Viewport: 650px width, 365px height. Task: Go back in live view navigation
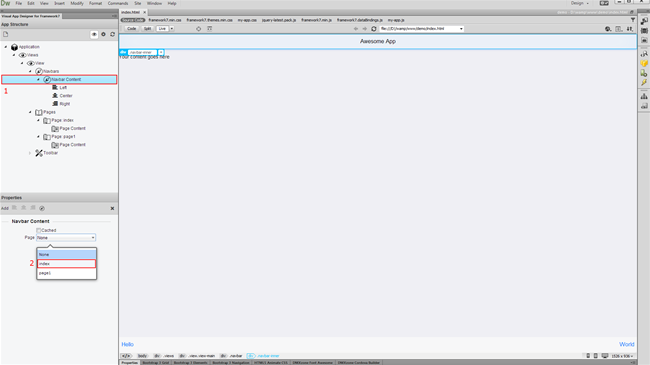pyautogui.click(x=356, y=29)
